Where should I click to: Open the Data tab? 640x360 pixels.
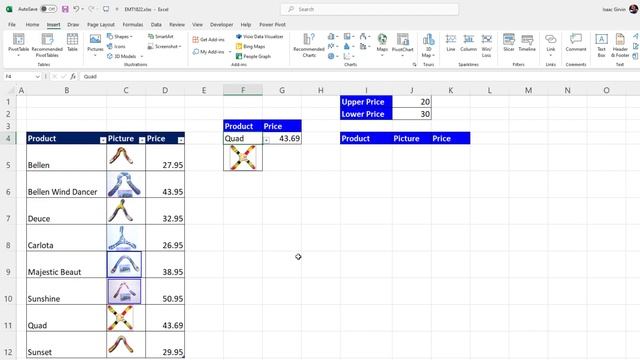point(156,24)
